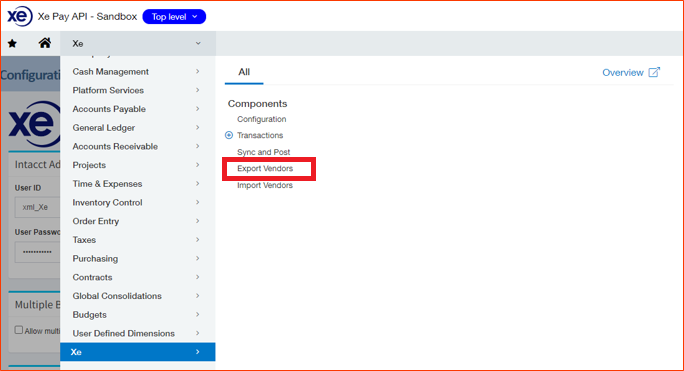This screenshot has width=684, height=371.
Task: Open the home icon
Action: click(44, 43)
